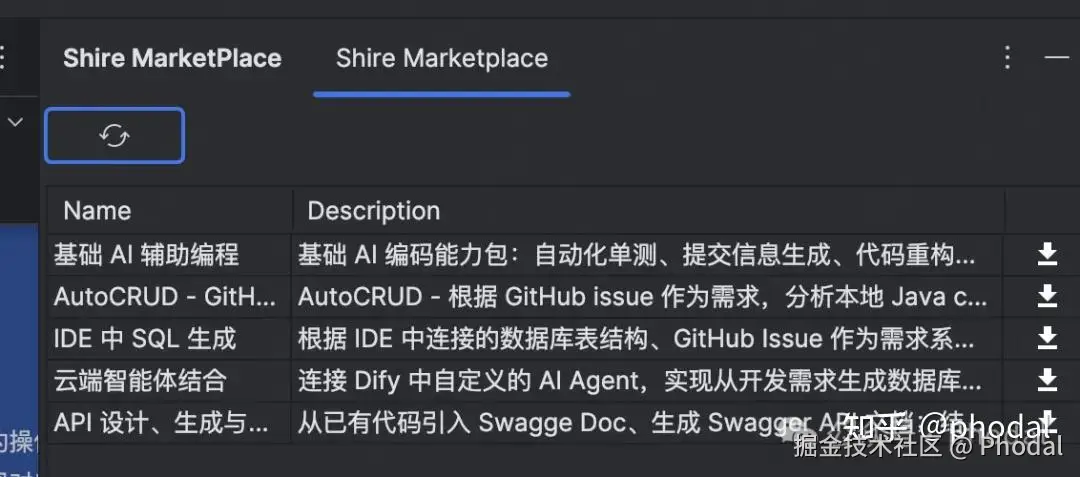The image size is (1080, 477).
Task: Download the 云端智能体结合 package
Action: tap(1047, 380)
